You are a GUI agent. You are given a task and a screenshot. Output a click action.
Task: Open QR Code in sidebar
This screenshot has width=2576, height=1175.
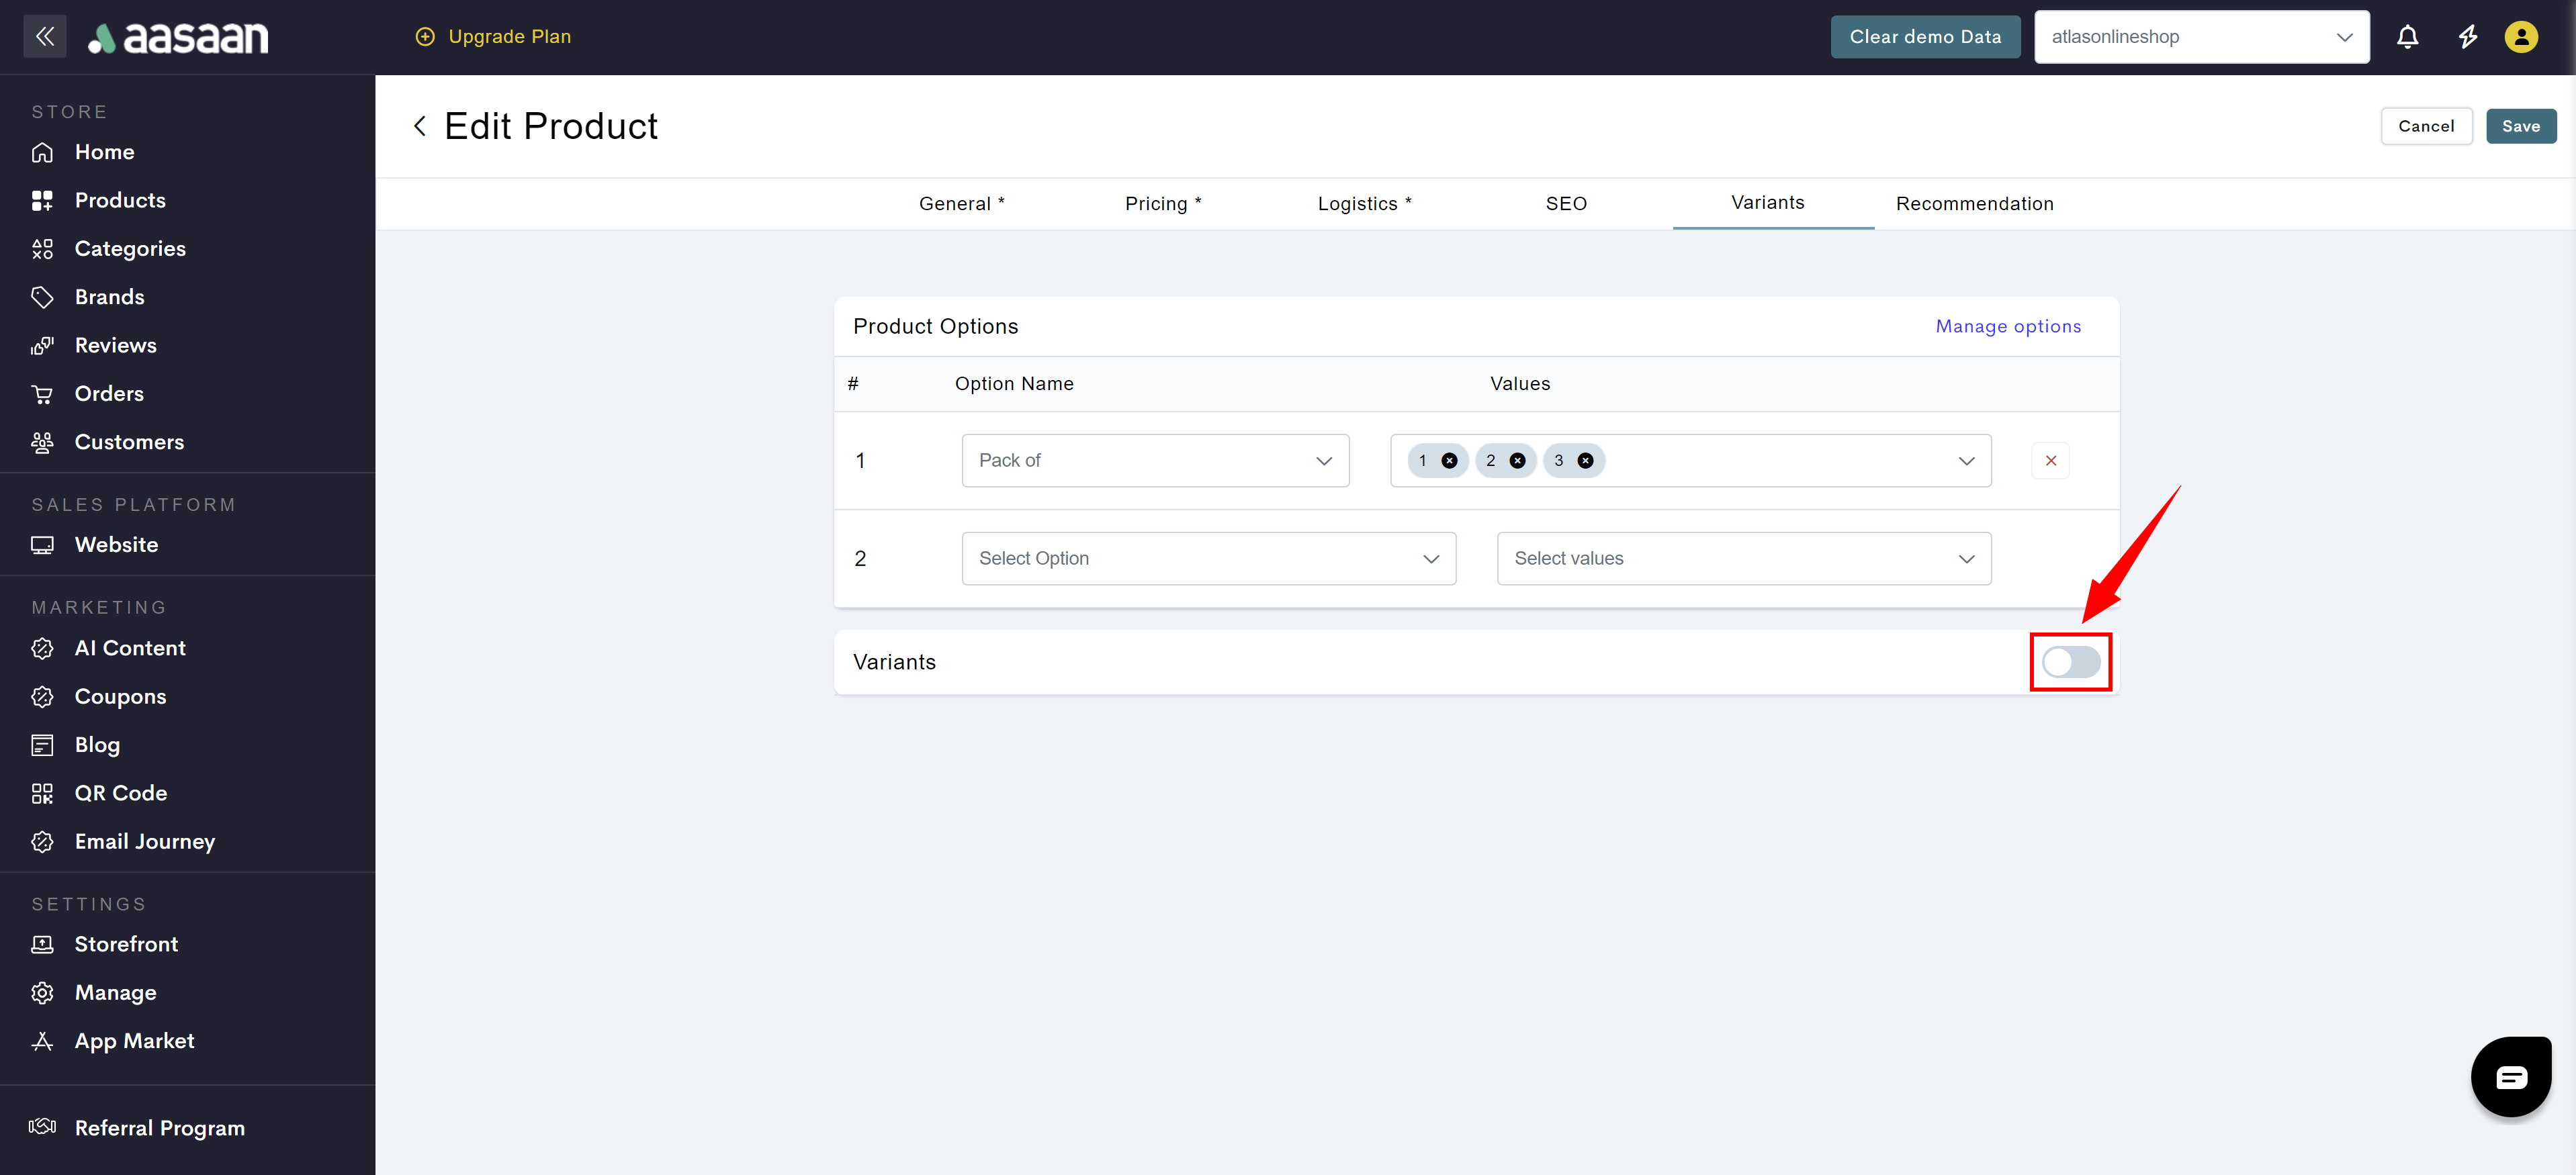120,793
